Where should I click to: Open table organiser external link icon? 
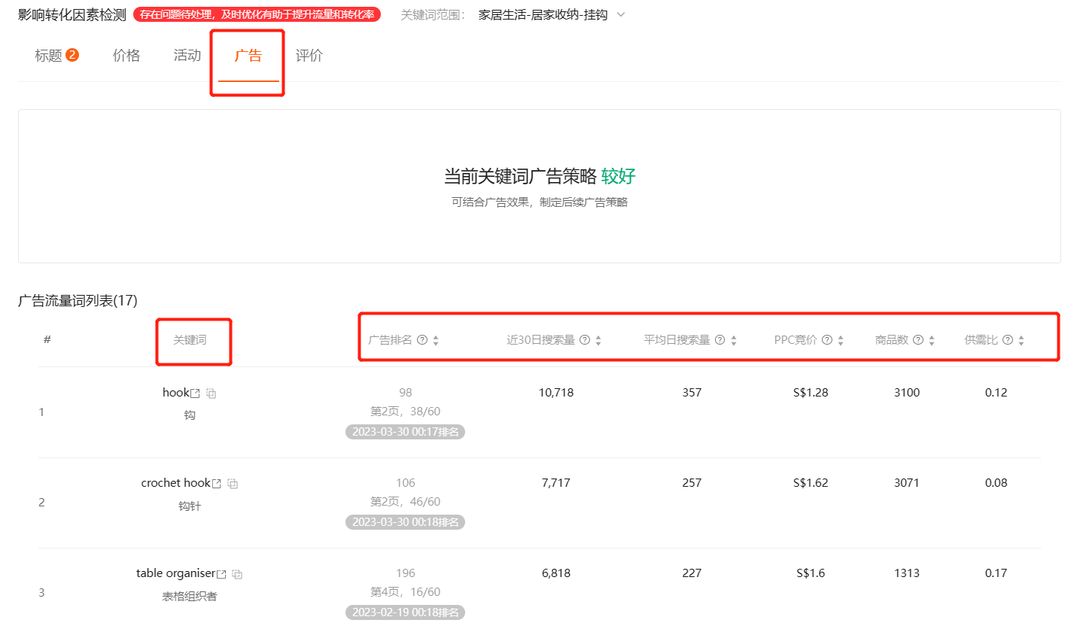[221, 573]
